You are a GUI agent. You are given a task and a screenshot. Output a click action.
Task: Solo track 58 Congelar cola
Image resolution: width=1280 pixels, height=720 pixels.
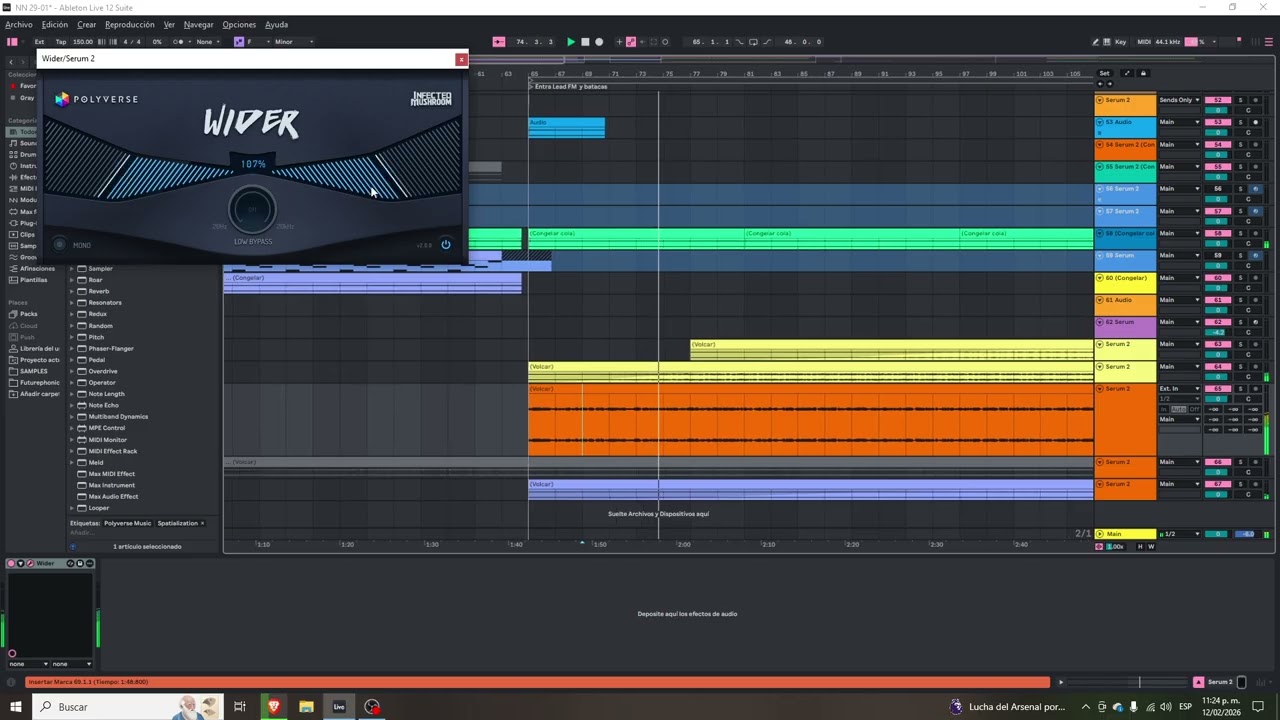click(1241, 233)
